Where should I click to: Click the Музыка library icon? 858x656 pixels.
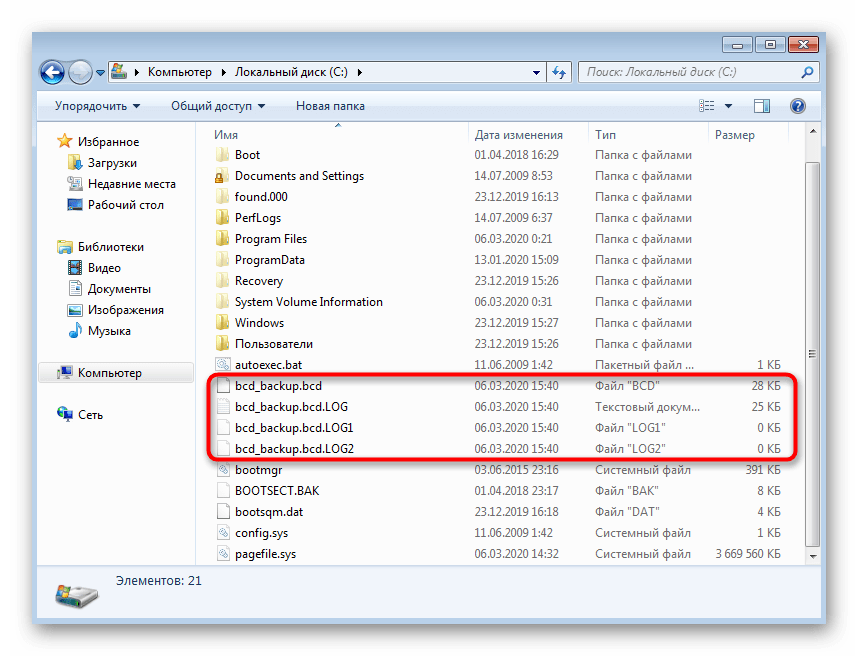point(75,331)
